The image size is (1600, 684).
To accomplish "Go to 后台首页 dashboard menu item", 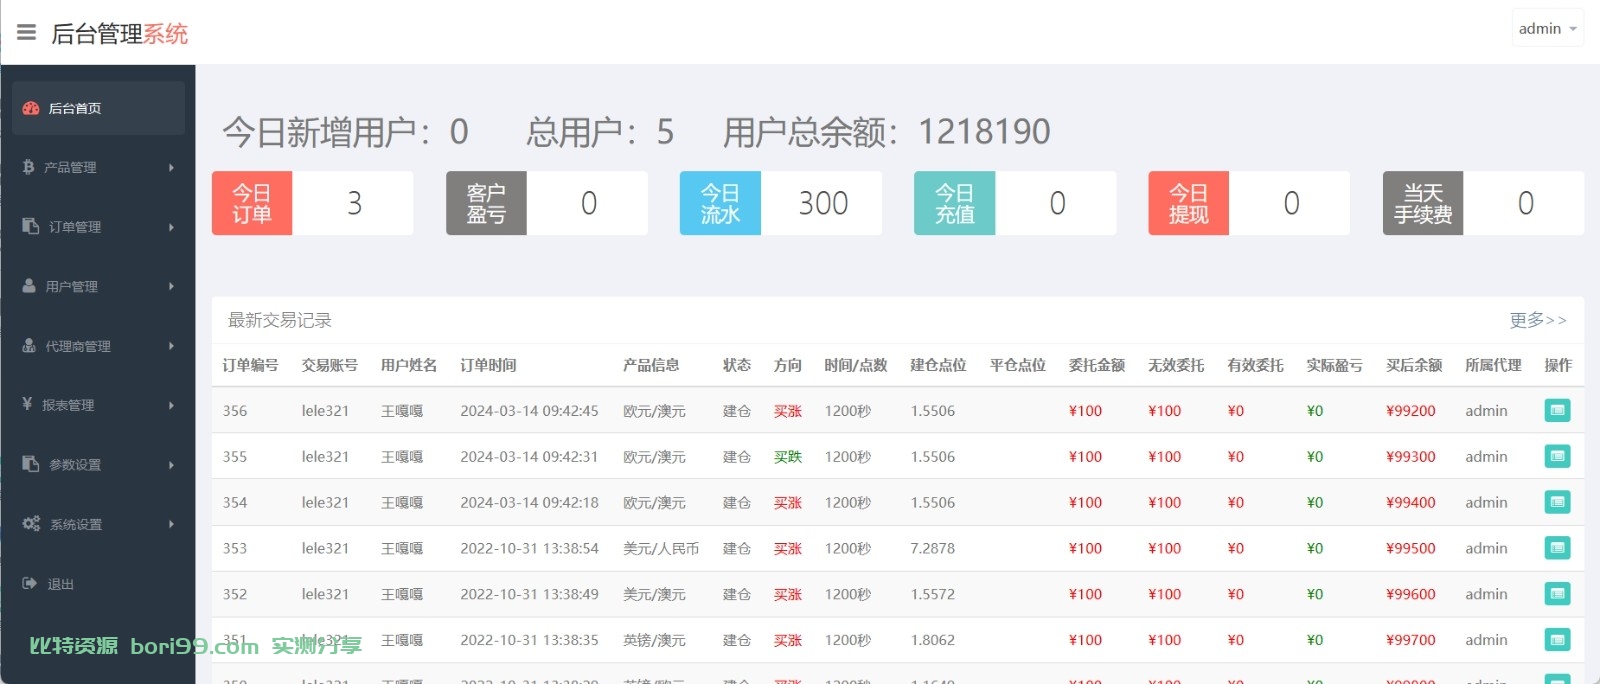I will tap(98, 108).
